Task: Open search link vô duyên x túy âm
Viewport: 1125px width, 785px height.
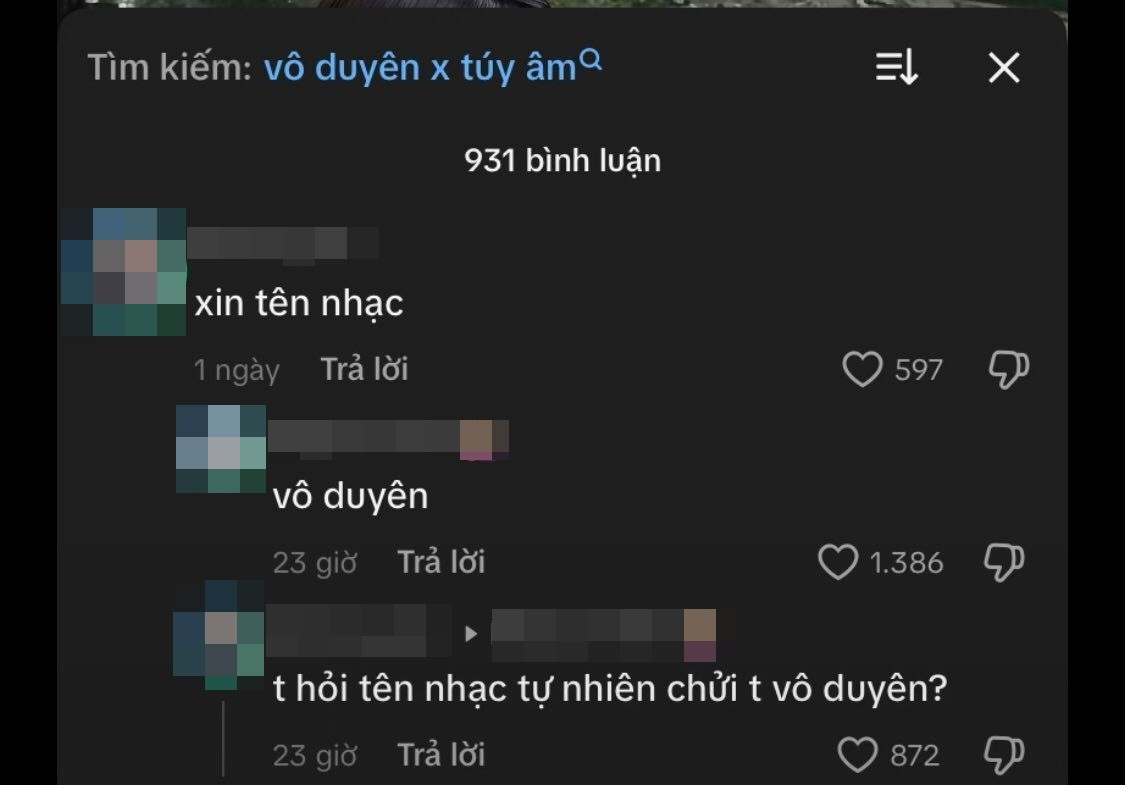Action: [420, 68]
